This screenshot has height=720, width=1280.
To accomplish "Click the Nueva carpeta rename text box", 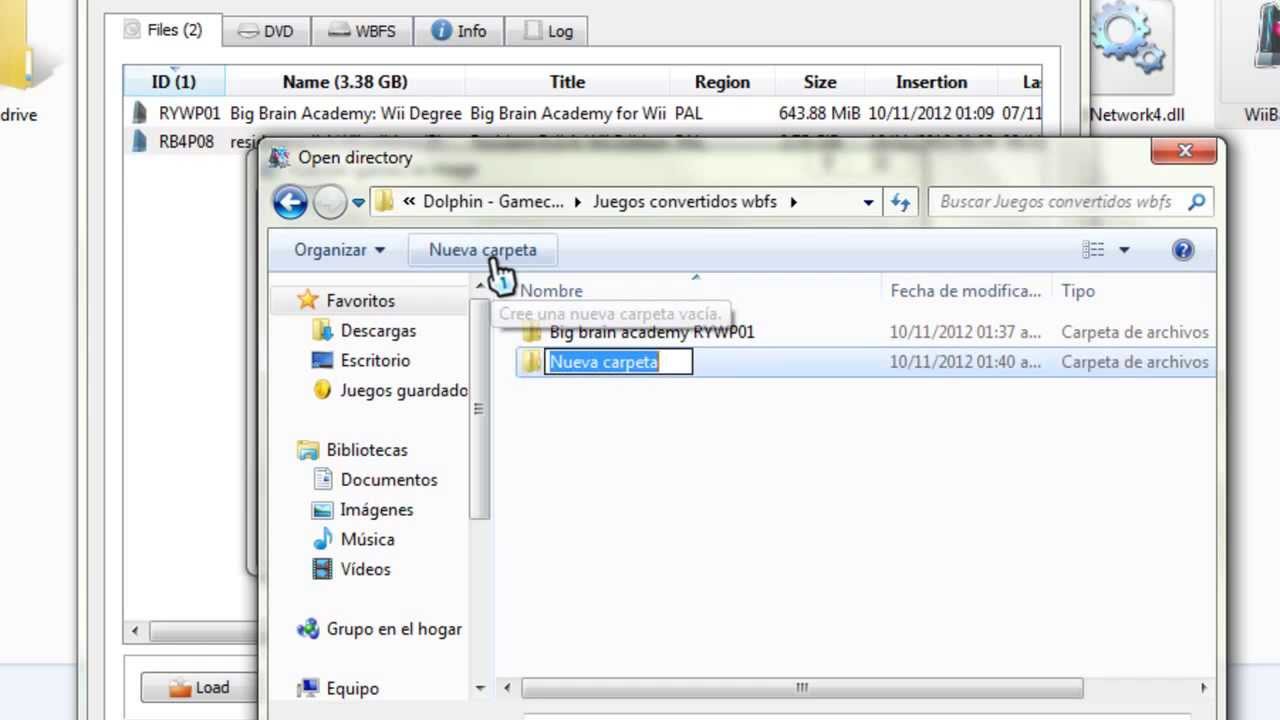I will [619, 362].
